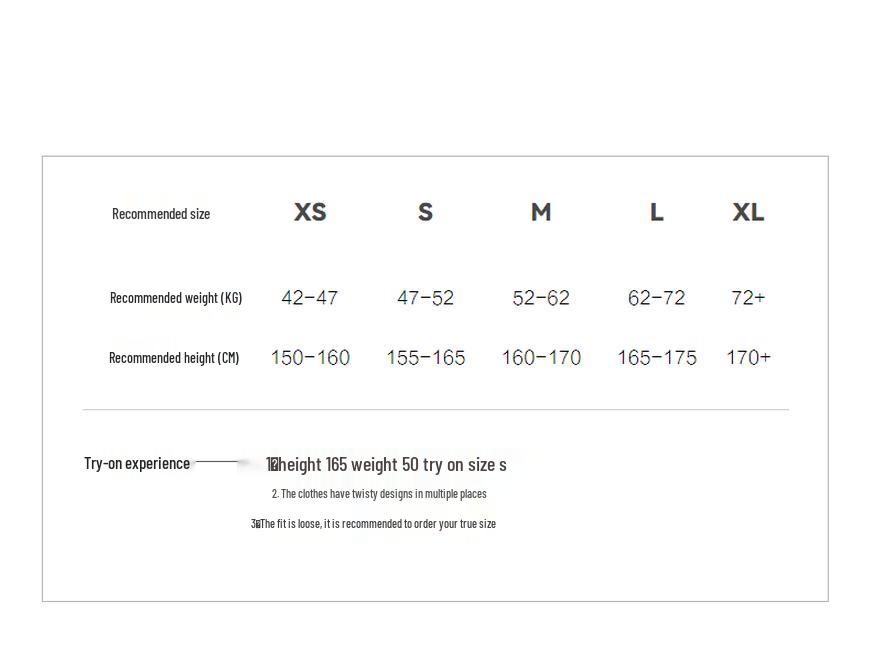Click the 150-160 height value

point(310,358)
